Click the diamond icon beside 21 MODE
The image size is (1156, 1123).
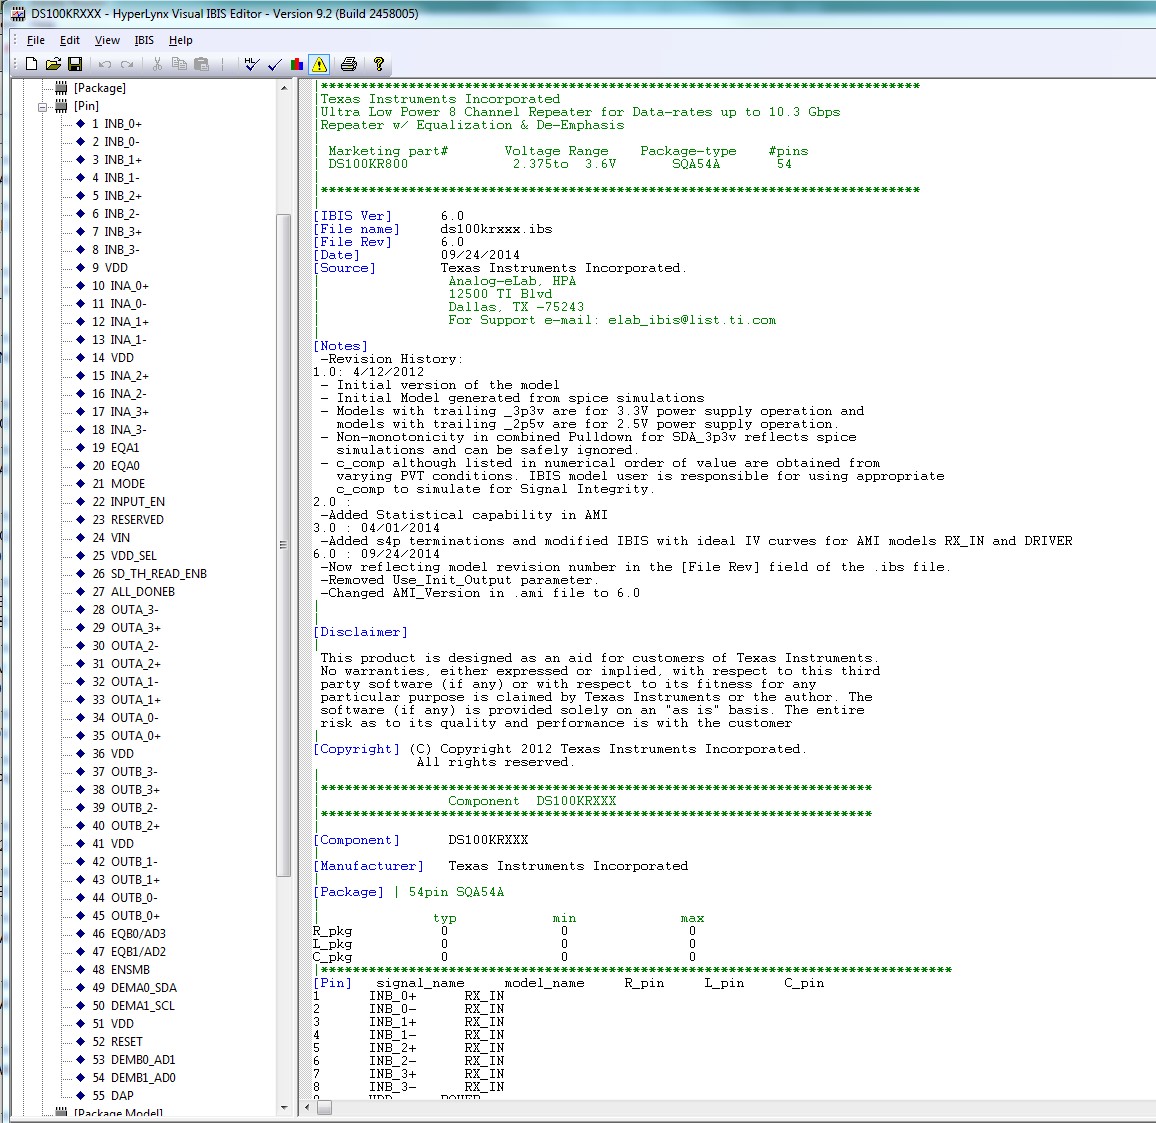pyautogui.click(x=81, y=484)
